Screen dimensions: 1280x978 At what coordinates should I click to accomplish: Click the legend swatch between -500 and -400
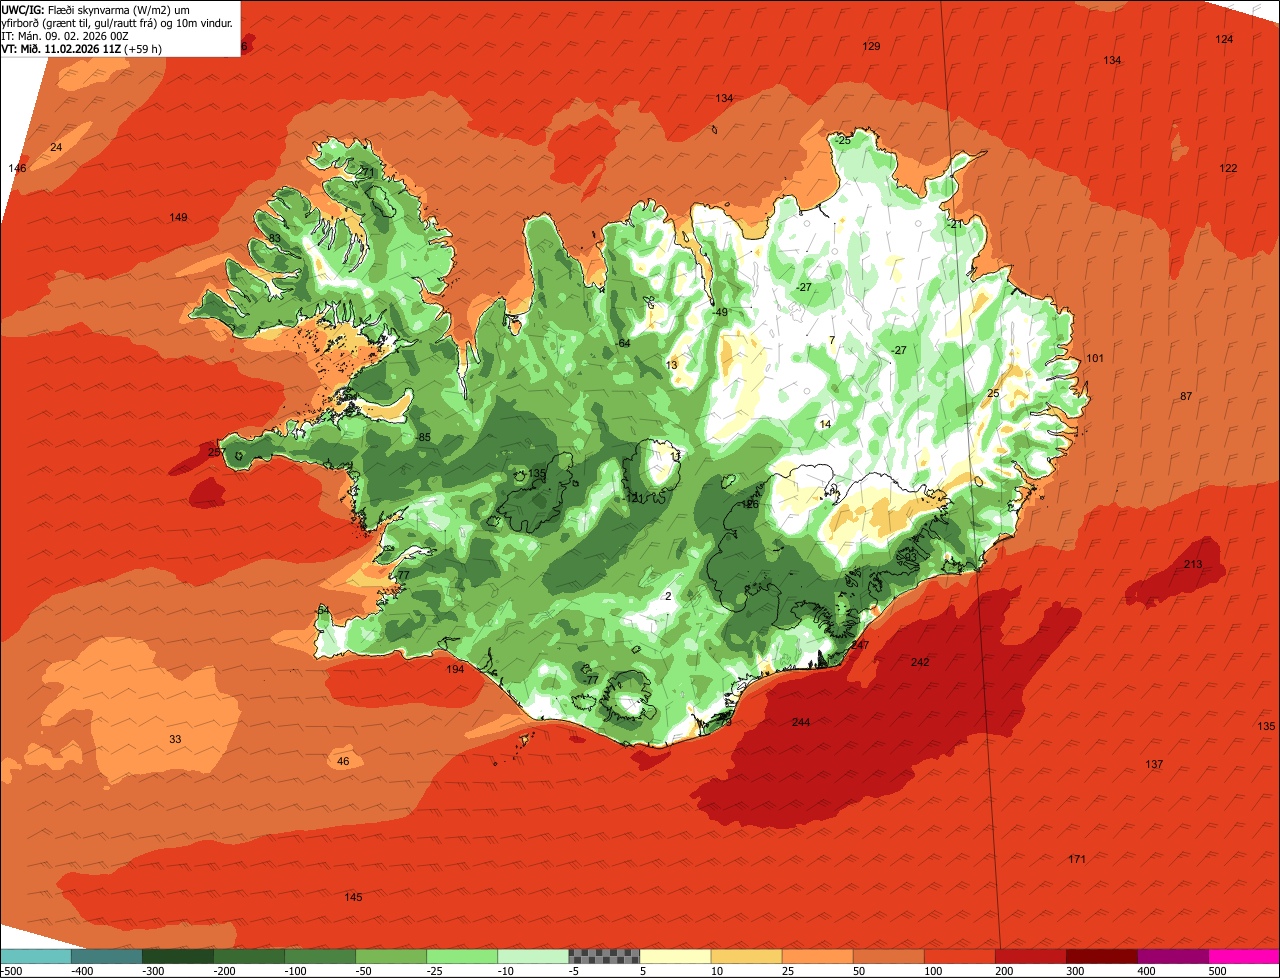coord(36,956)
